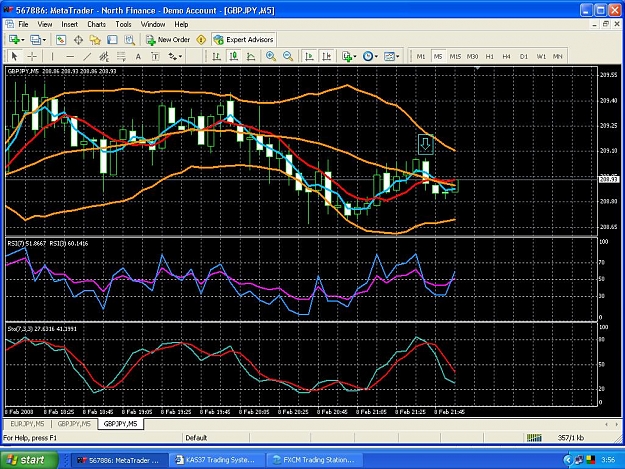625x469 pixels.
Task: Toggle chart shift from right border
Action: 326,56
